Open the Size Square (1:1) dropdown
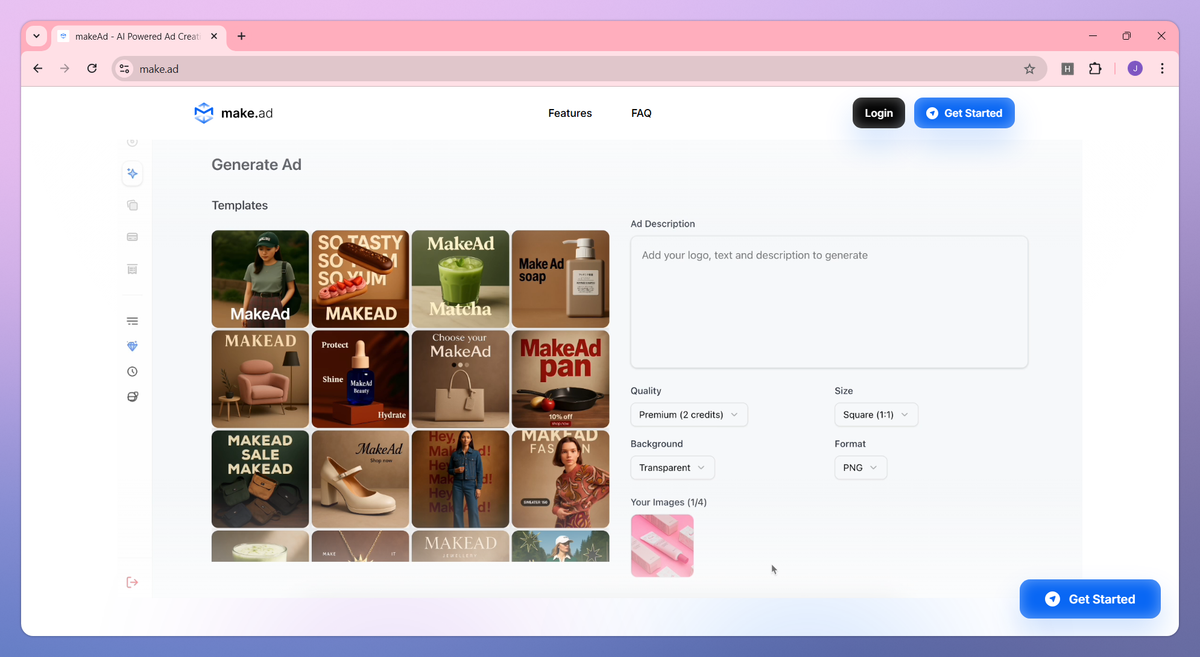Image resolution: width=1200 pixels, height=657 pixels. [876, 415]
